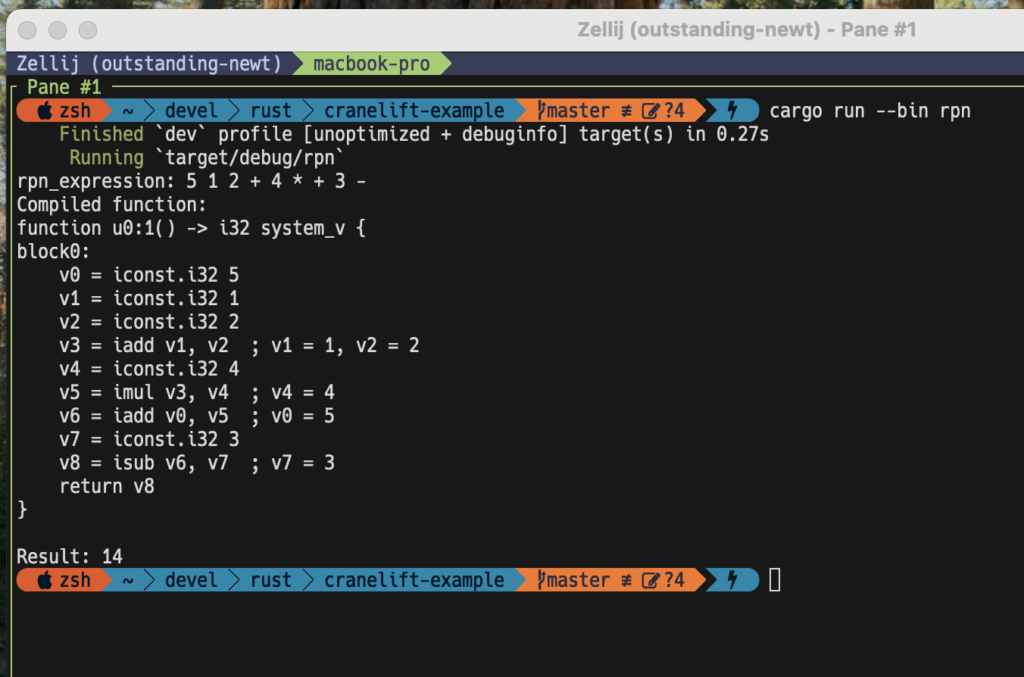
Task: Click the window title 'Zellij (outstanding-newt) - Pane #1'
Action: point(746,29)
